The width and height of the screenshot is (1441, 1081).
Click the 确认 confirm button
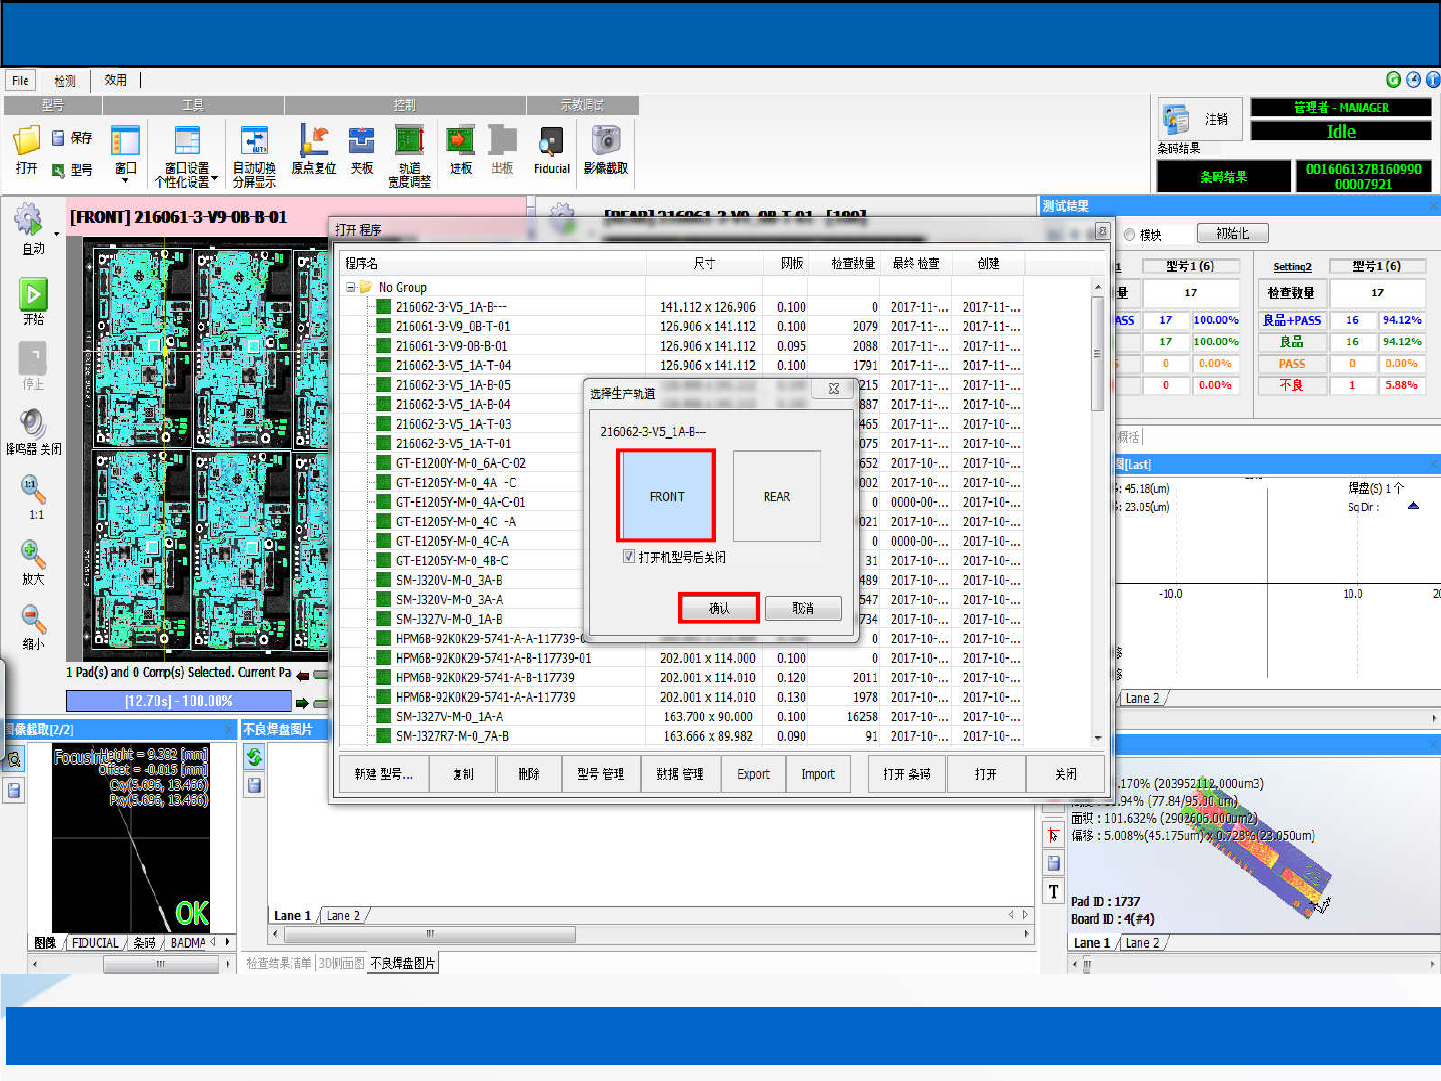719,608
